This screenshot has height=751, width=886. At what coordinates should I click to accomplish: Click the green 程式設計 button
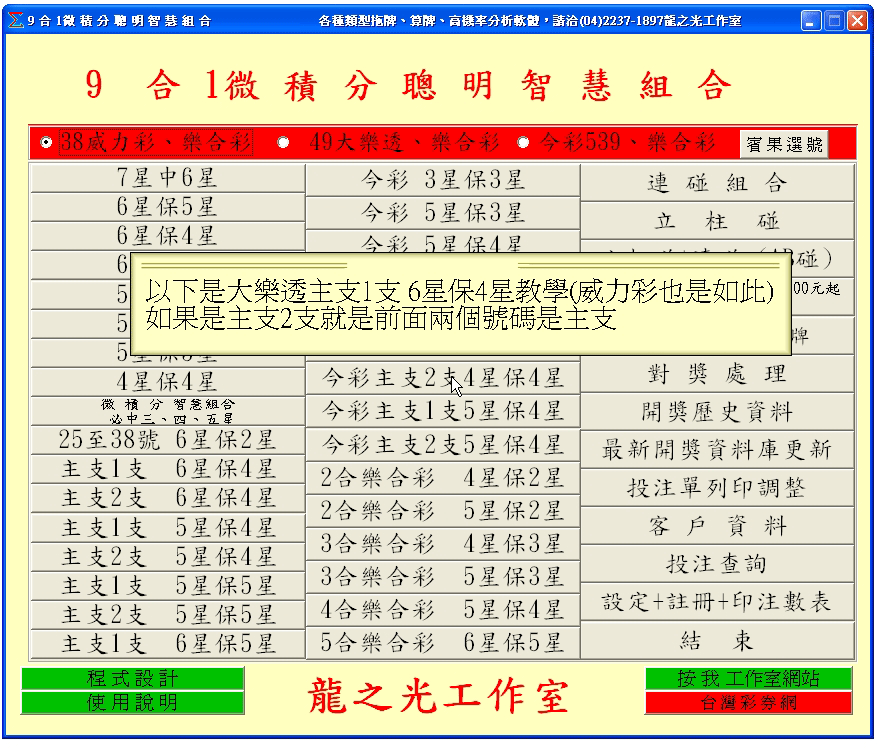coord(133,678)
